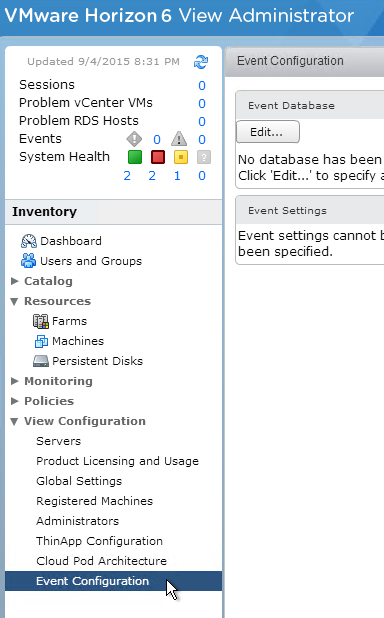Screen dimensions: 384x618
Task: Click the Persistent Disks drive icon
Action: tap(41, 361)
